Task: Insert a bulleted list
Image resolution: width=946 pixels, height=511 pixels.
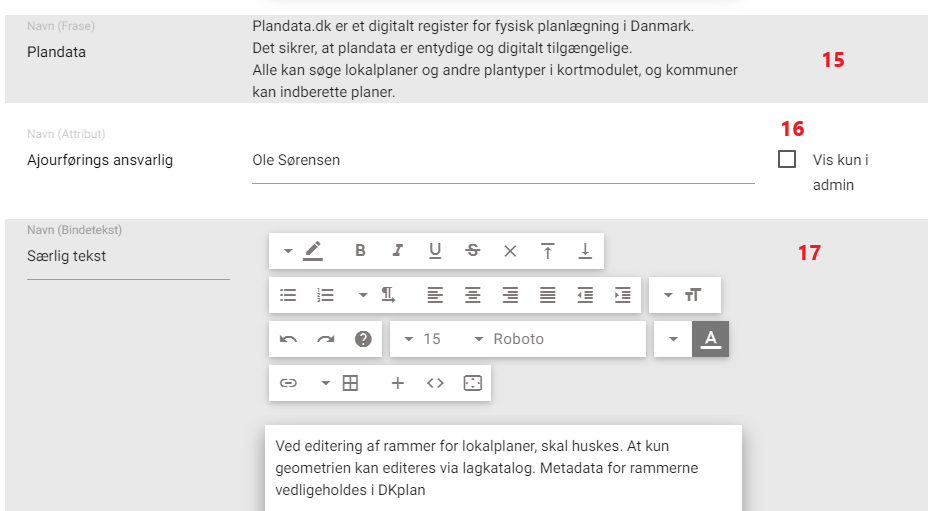Action: [288, 295]
